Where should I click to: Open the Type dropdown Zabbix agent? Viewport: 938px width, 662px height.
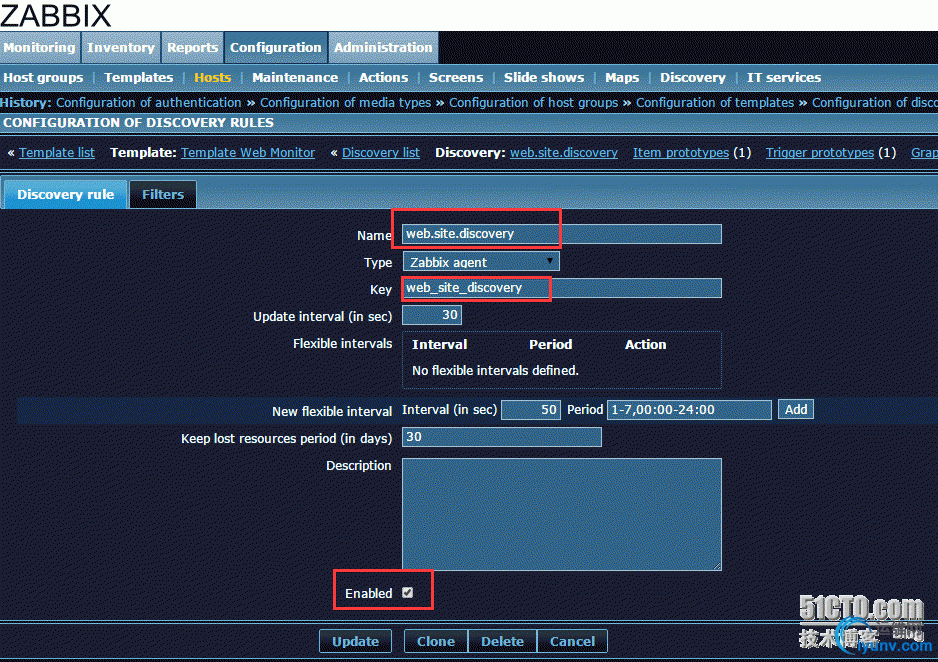(x=481, y=262)
